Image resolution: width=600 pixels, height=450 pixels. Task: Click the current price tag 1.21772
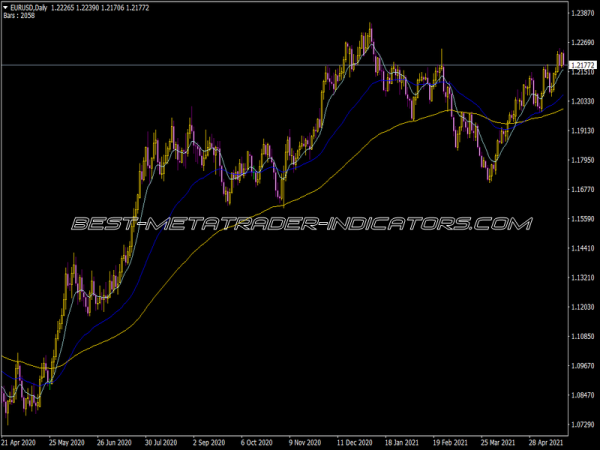[x=582, y=65]
